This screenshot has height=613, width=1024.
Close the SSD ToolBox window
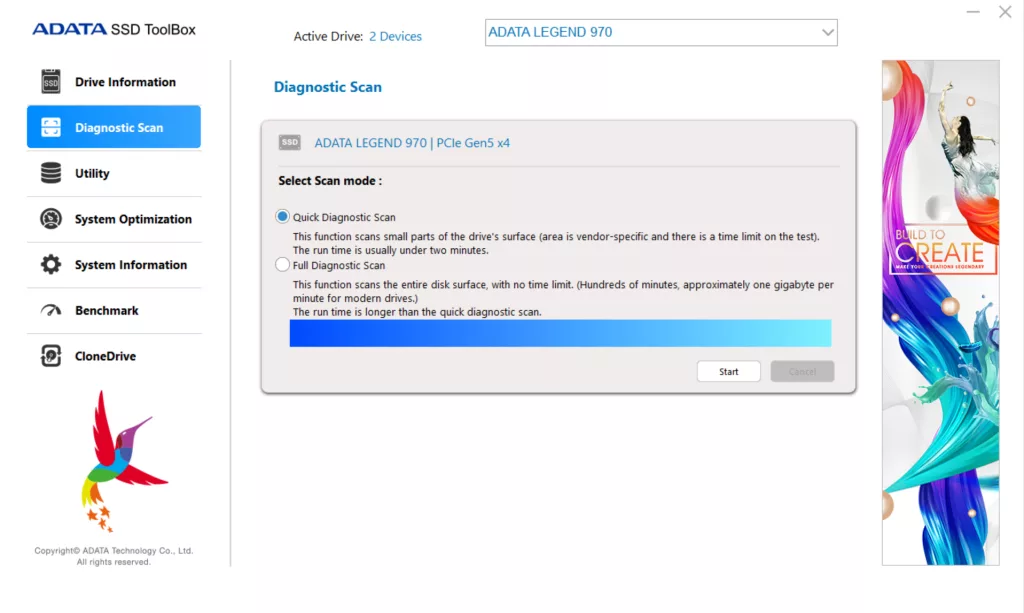pos(1005,12)
